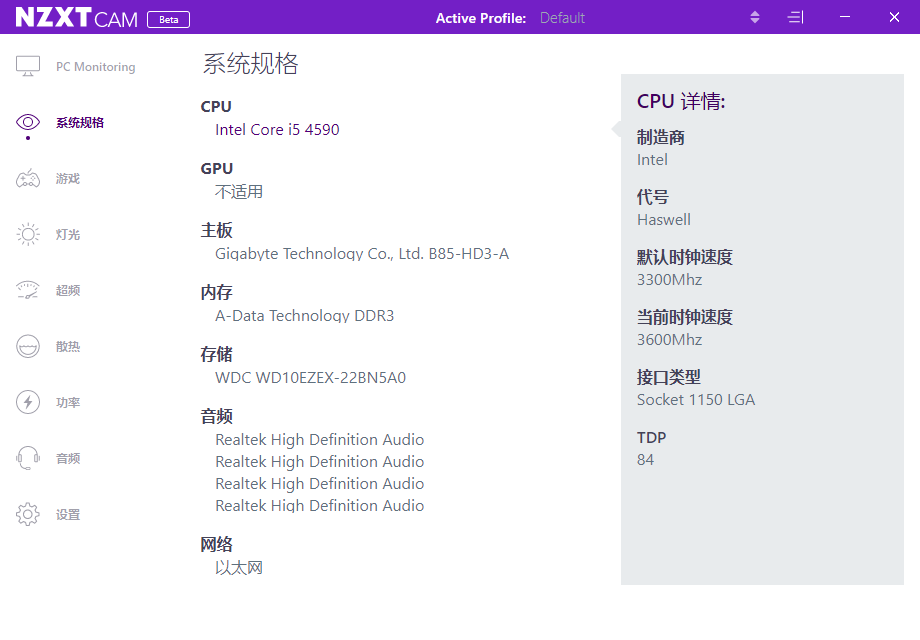Click the 系统规格 page title

[x=251, y=63]
